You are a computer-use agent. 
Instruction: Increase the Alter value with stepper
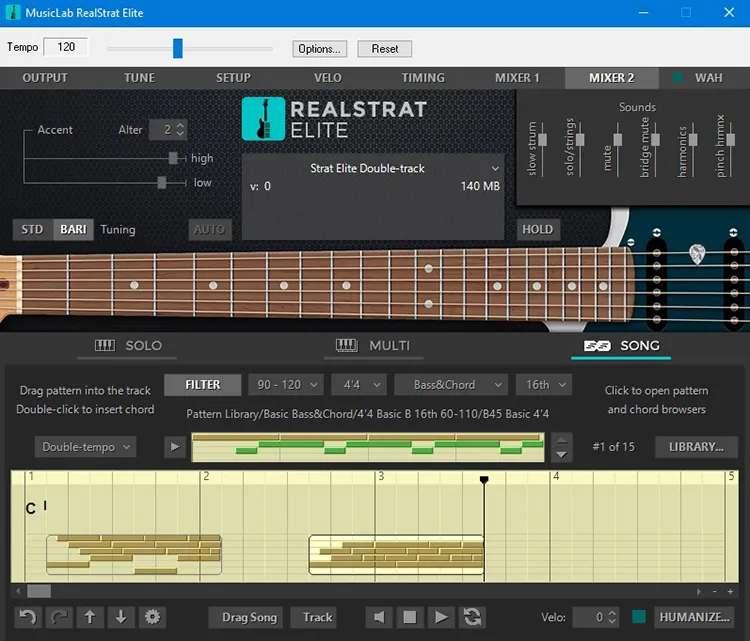[180, 126]
